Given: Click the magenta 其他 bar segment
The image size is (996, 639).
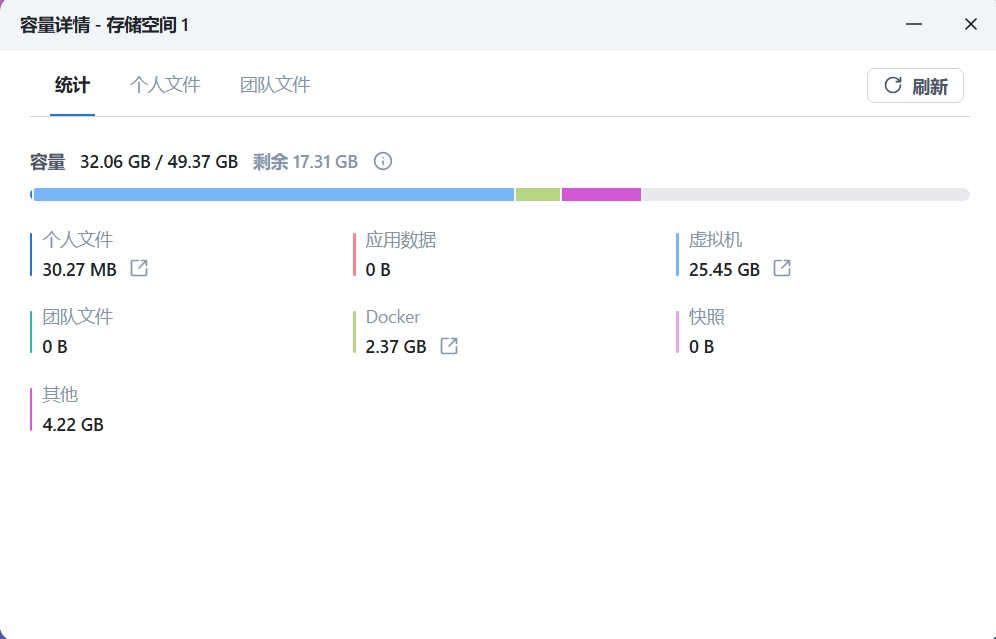Looking at the screenshot, I should point(601,194).
